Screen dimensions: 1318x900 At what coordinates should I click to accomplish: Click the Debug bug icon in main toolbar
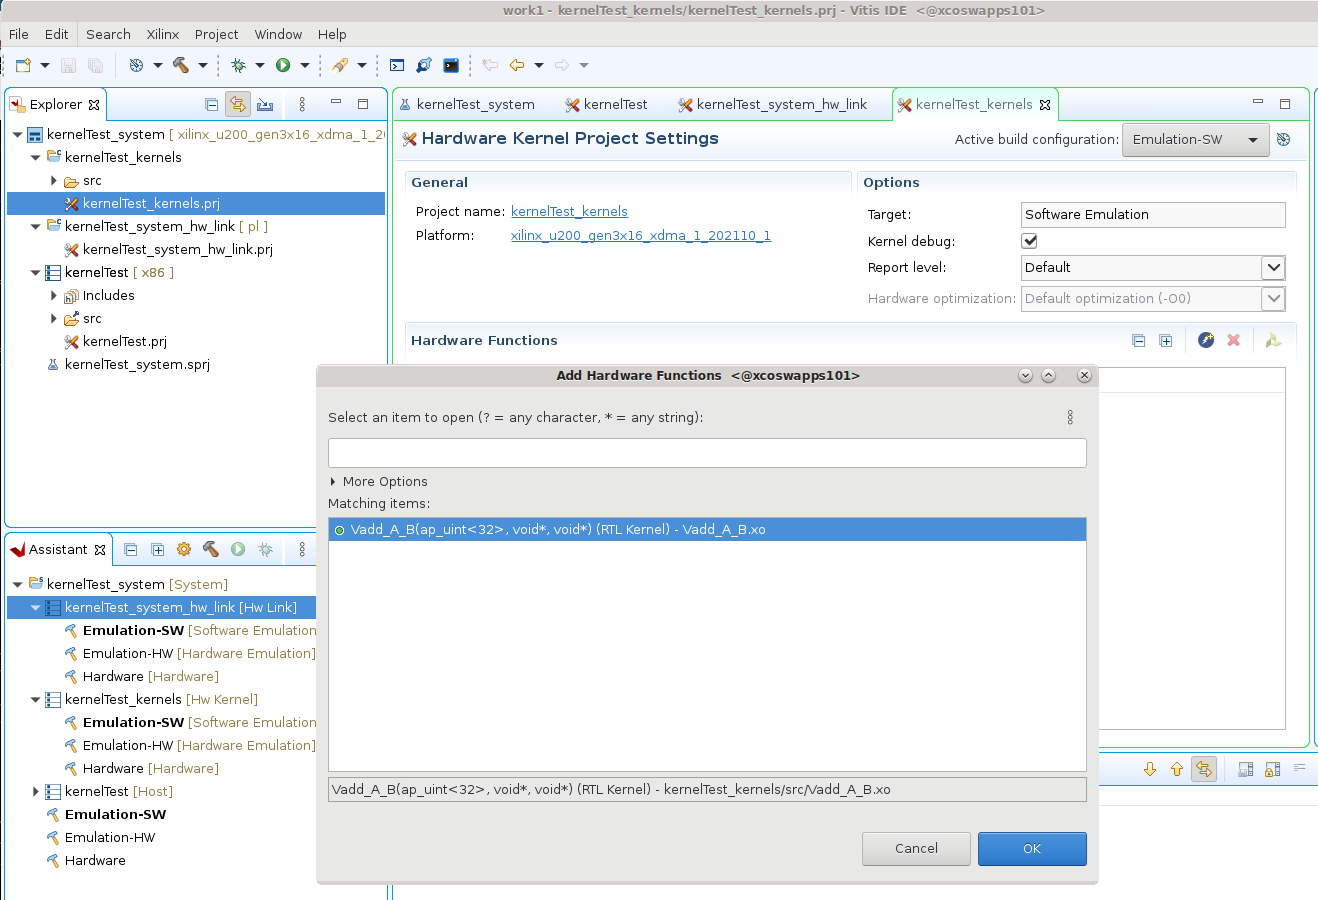pyautogui.click(x=238, y=65)
